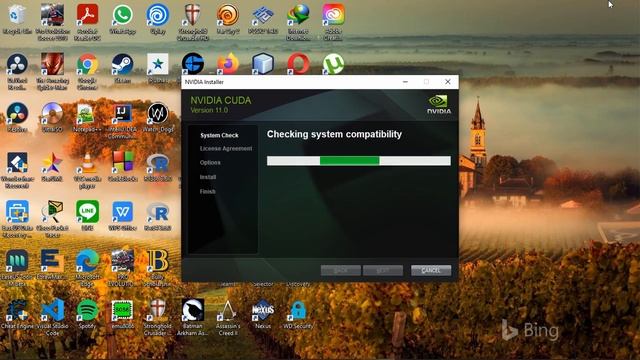Select System Check step in installer sidebar
This screenshot has width=640, height=360.
[219, 135]
